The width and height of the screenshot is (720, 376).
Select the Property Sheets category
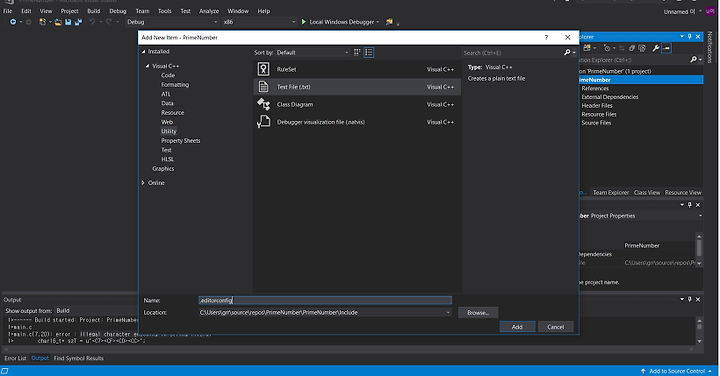point(180,140)
